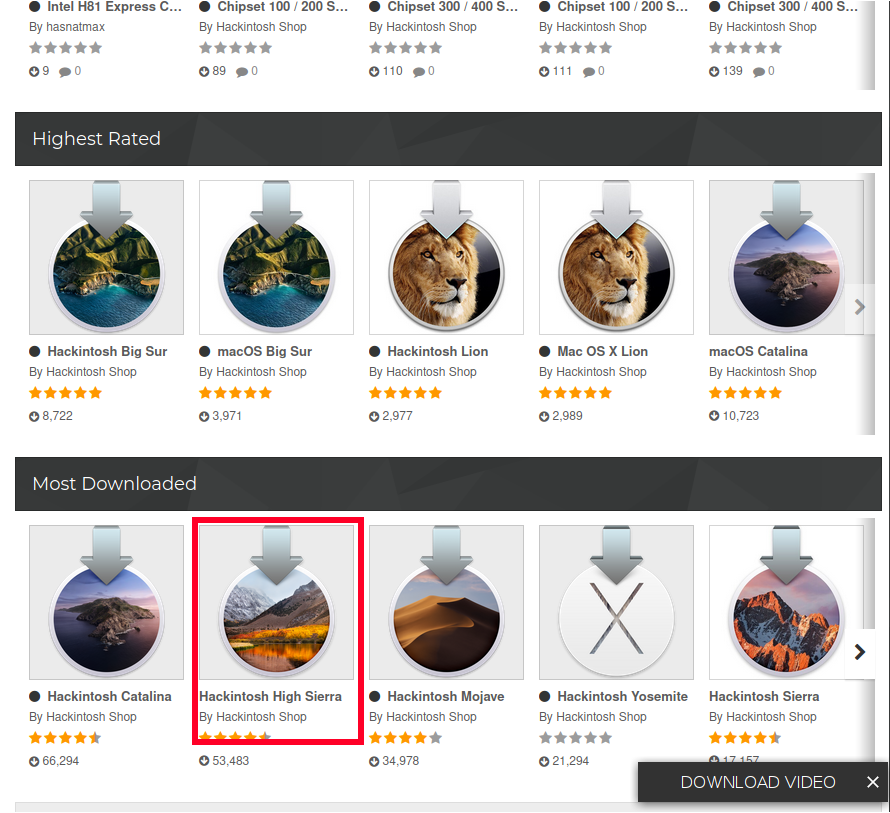Click the Hackintosh Yosemite X icon
The height and width of the screenshot is (813, 890).
point(616,603)
